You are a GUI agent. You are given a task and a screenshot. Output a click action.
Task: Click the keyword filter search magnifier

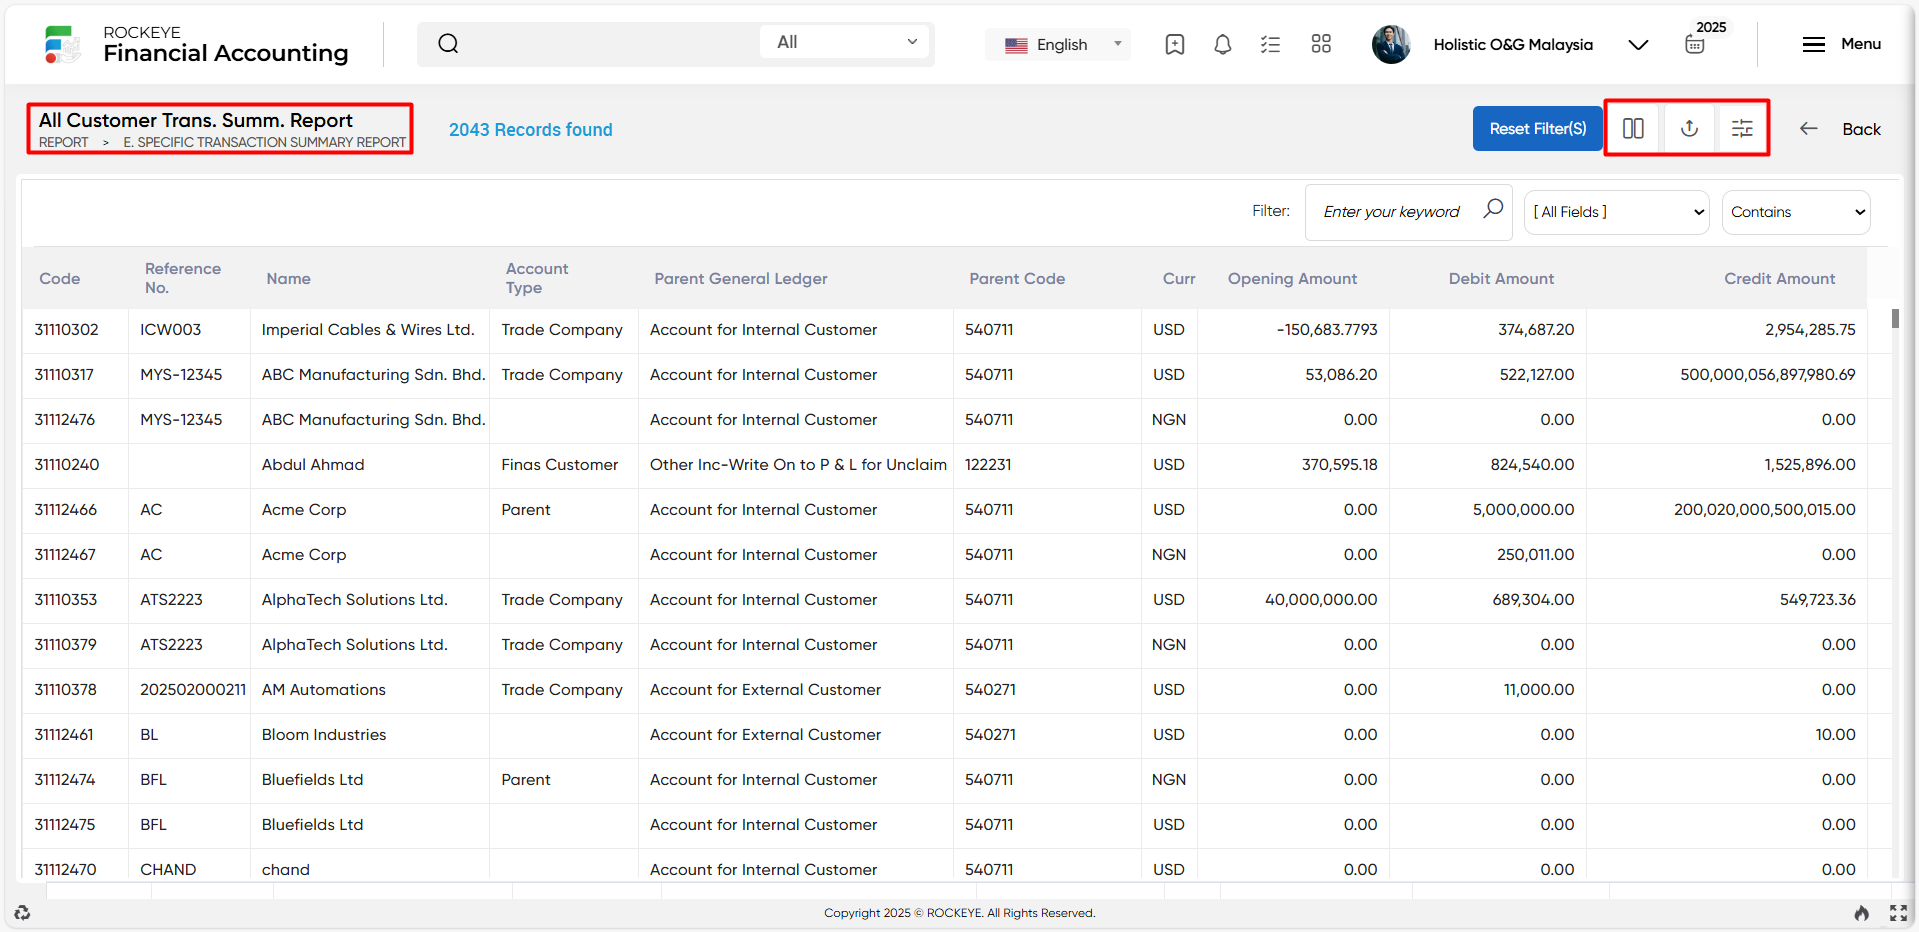coord(1493,209)
